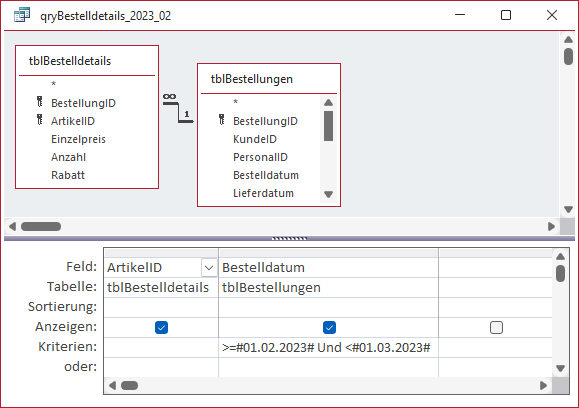The image size is (579, 408).
Task: Click left arrow of table pane horizontal scrollbar
Action: tap(12, 226)
